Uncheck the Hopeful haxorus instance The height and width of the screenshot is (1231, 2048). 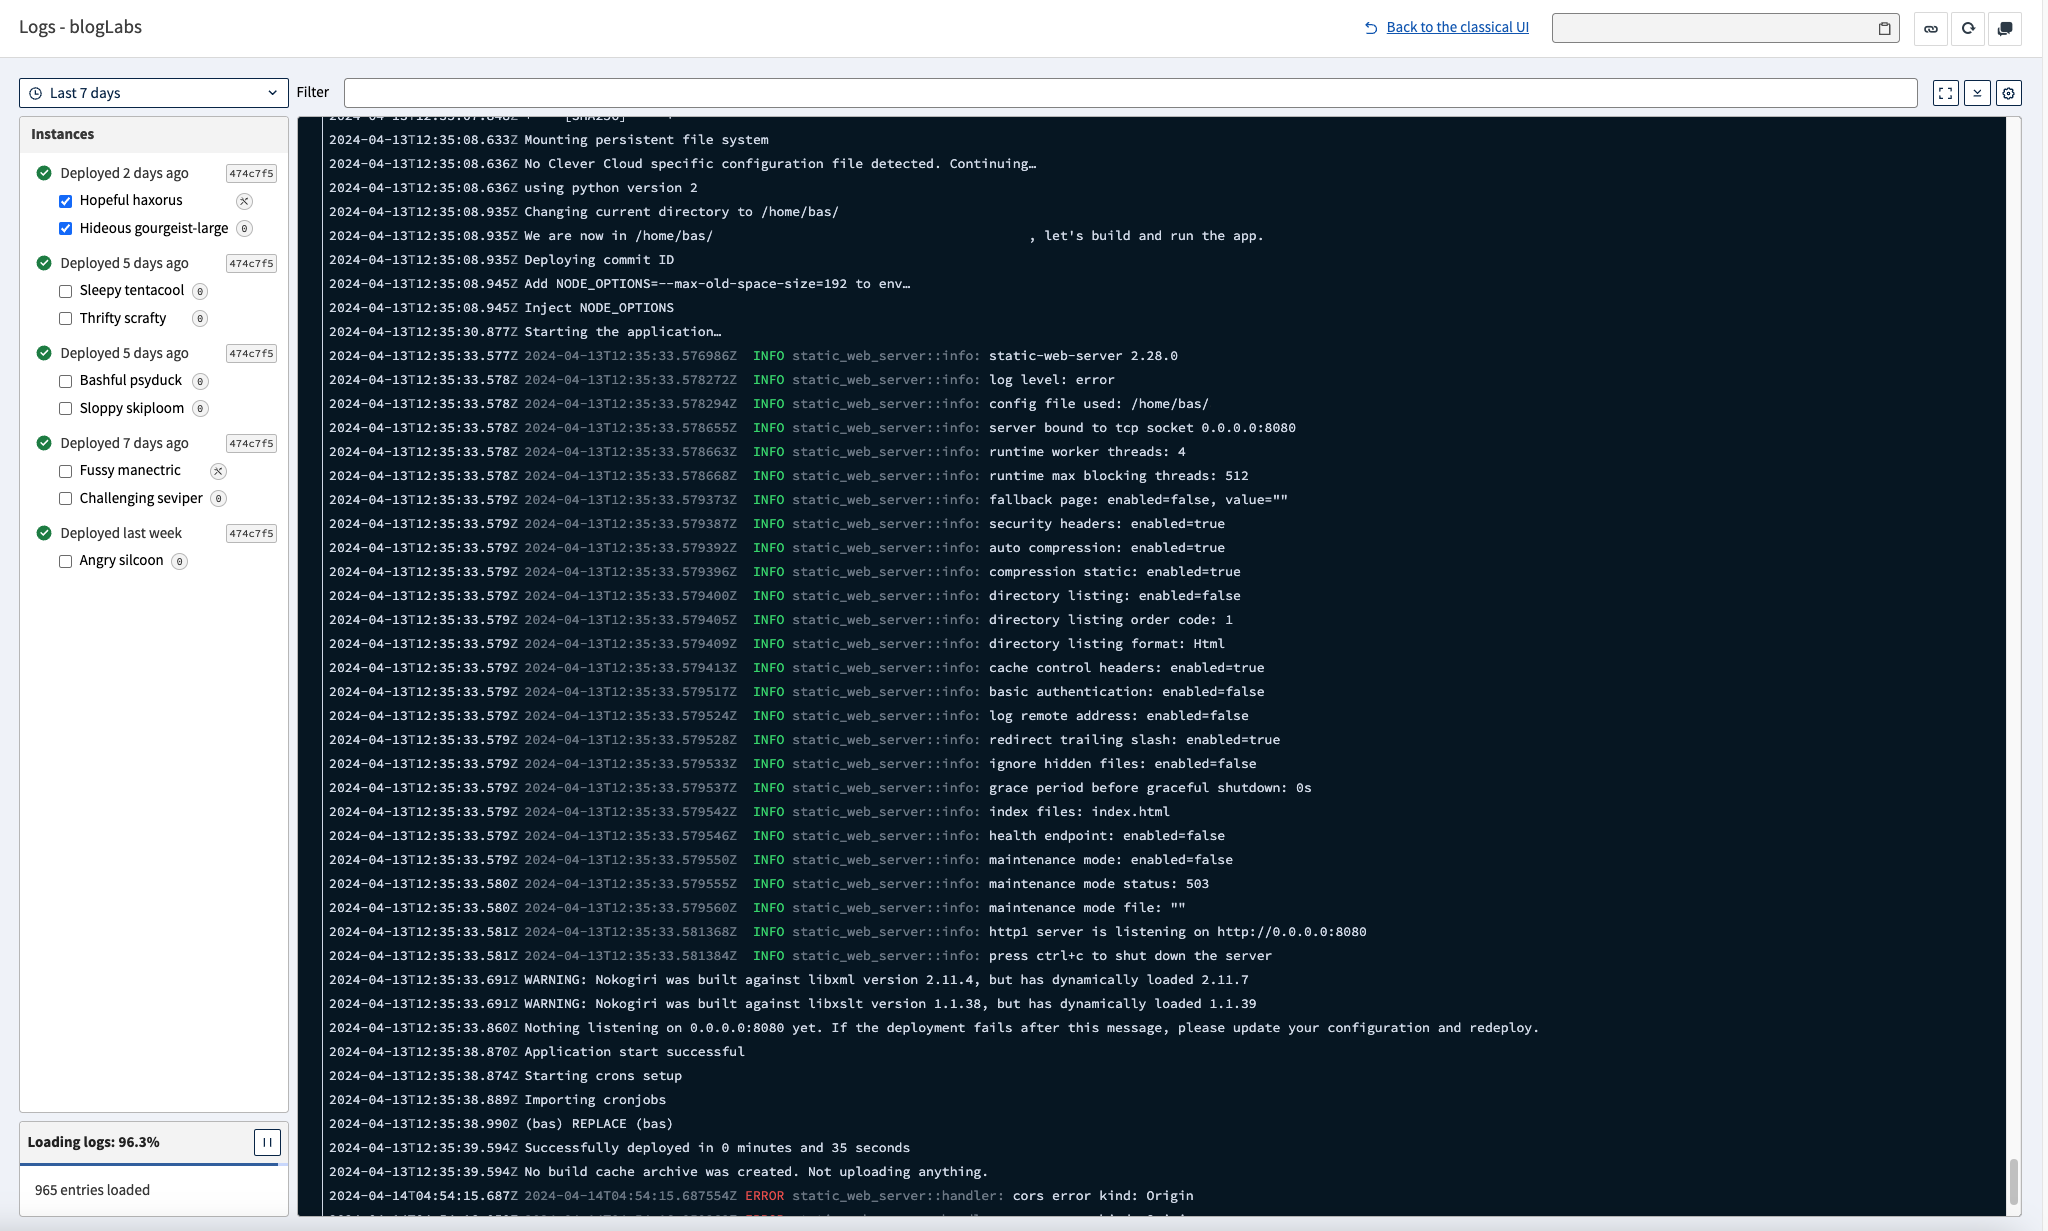[x=66, y=200]
